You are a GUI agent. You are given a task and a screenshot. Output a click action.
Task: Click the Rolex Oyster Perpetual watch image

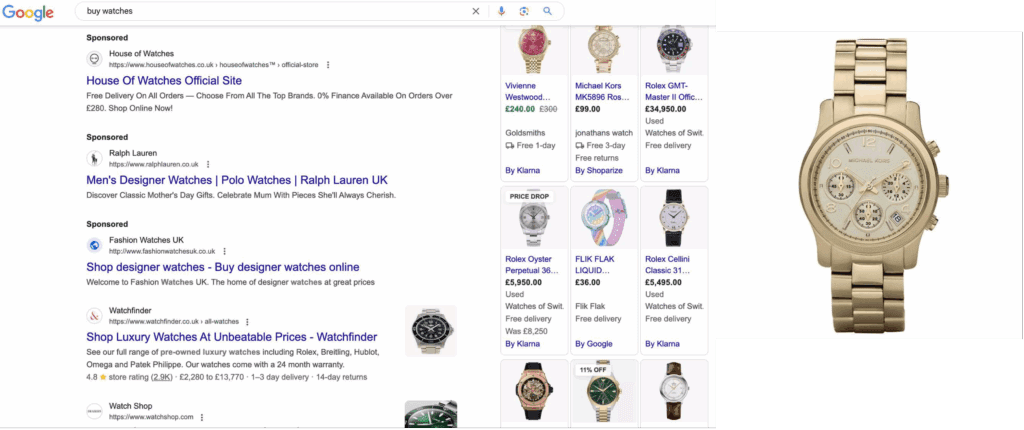(x=534, y=218)
